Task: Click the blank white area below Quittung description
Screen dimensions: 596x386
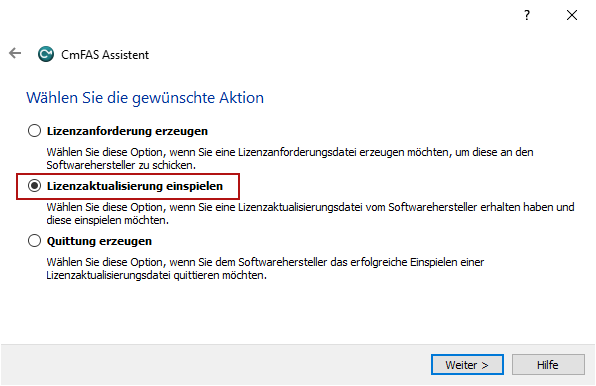Action: [296, 312]
